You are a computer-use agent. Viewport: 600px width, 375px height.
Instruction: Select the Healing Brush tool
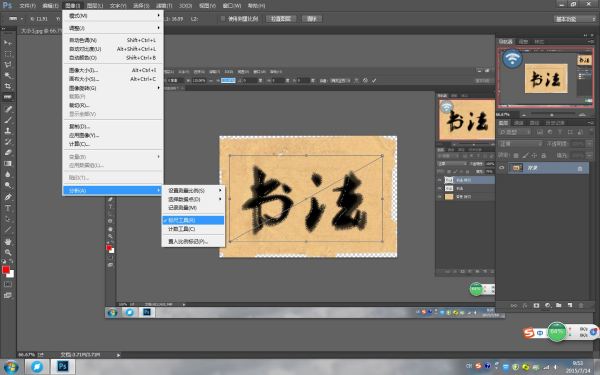[x=8, y=109]
